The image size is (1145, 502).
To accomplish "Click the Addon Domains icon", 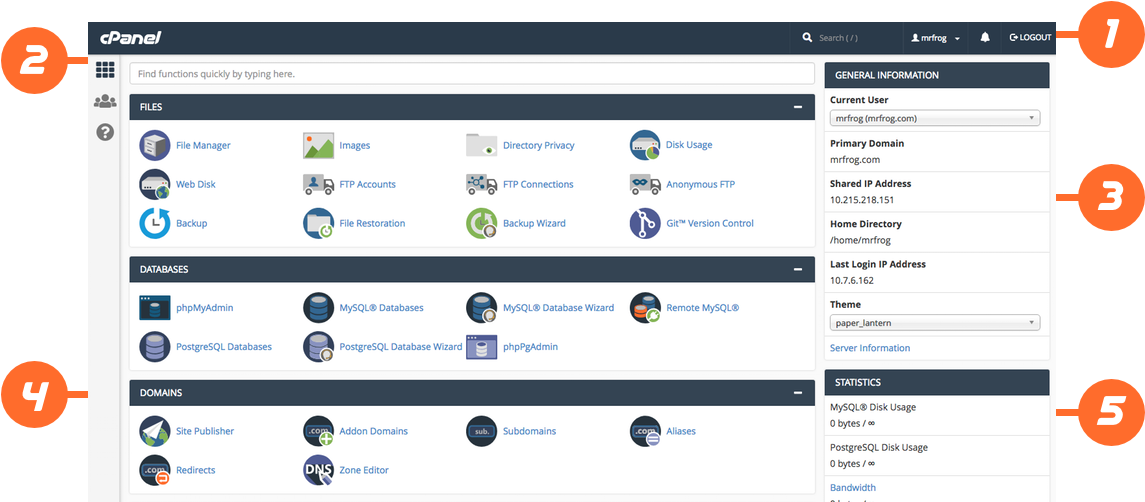I will [x=318, y=431].
